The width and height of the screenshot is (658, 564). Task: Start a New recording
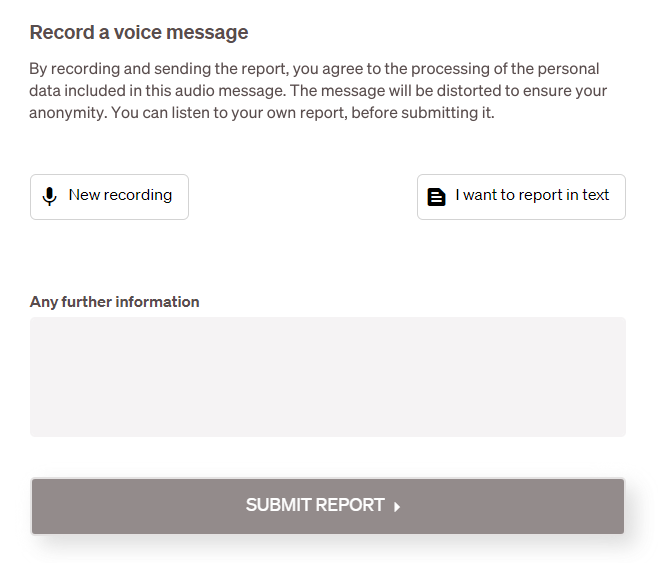[x=110, y=197]
